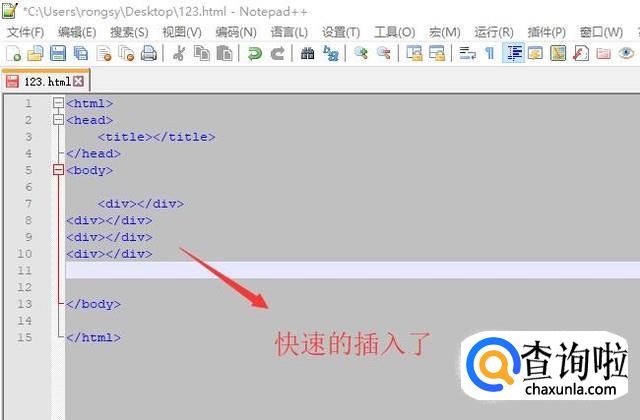Click the green Undo arrow
The width and height of the screenshot is (640, 420).
[x=255, y=53]
